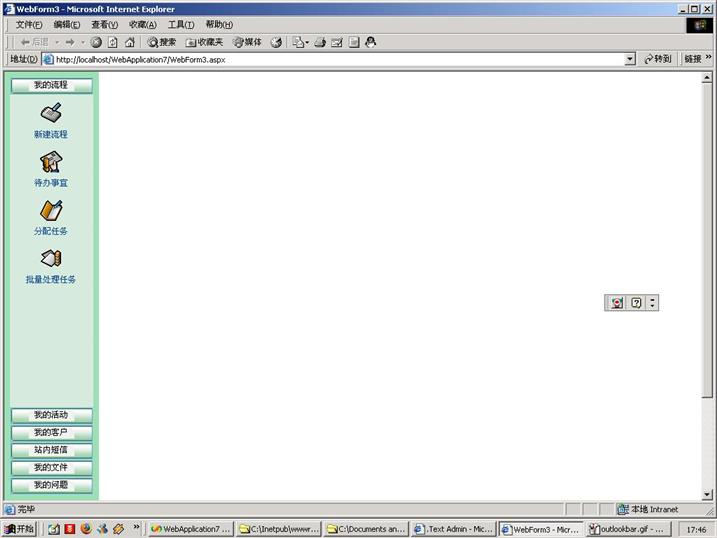The image size is (717, 538).
Task: Click the vertical scrollbar down arrow
Action: click(707, 494)
